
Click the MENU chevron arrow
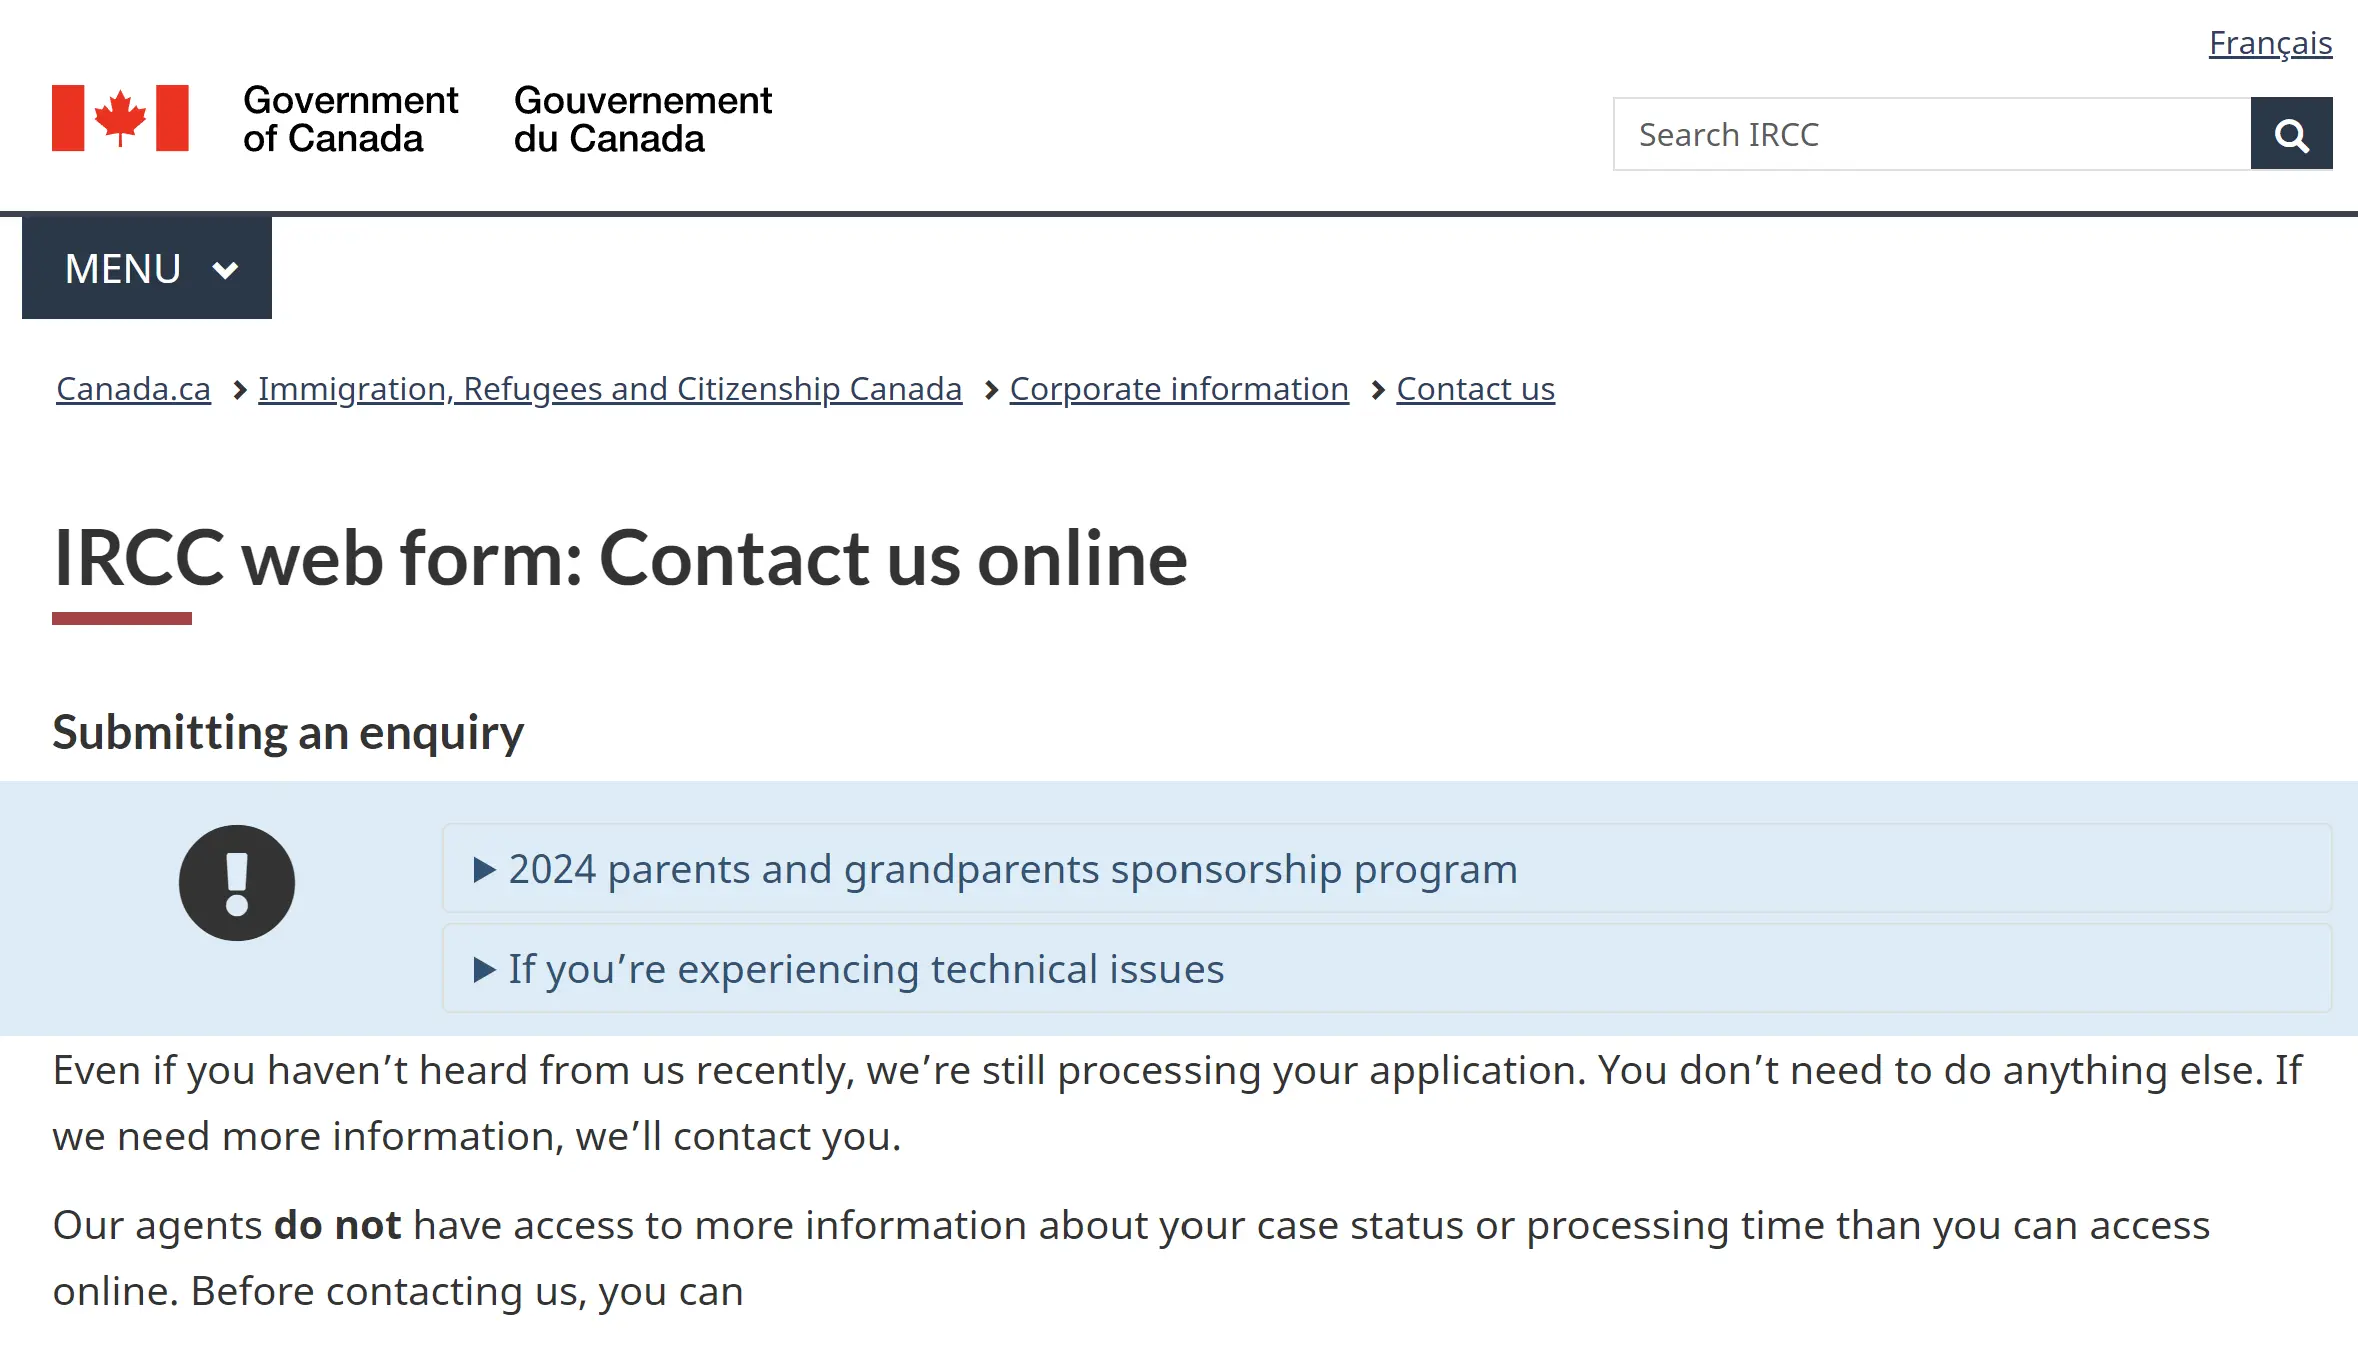(226, 270)
